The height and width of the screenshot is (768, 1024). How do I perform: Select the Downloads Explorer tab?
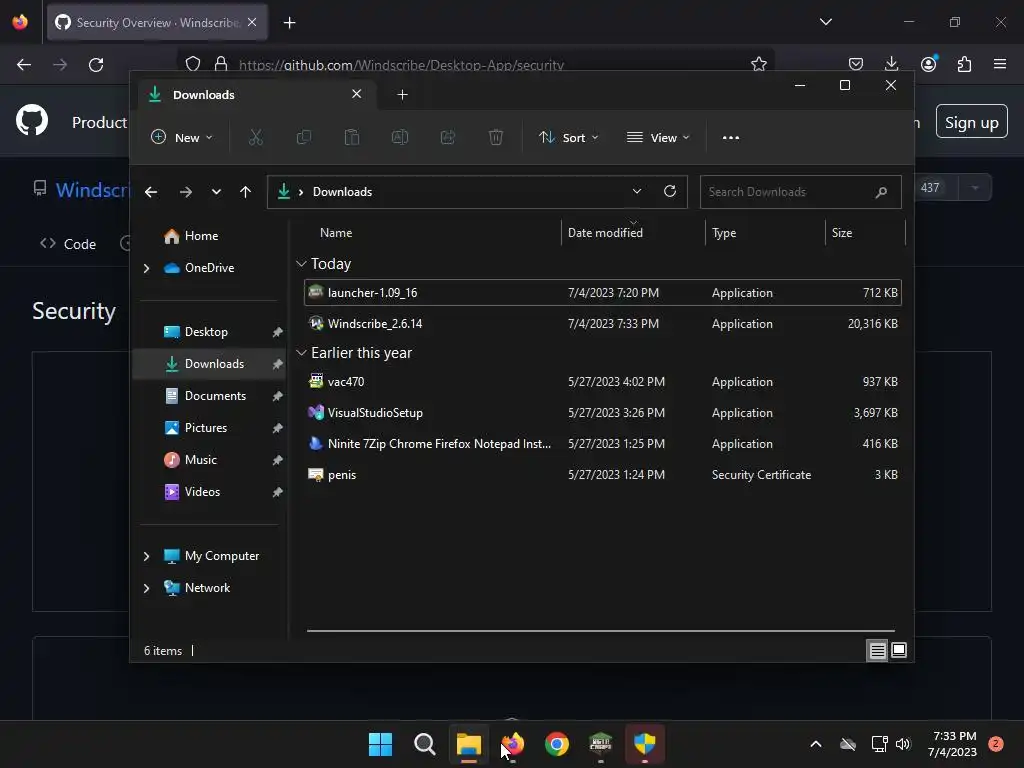tap(257, 95)
